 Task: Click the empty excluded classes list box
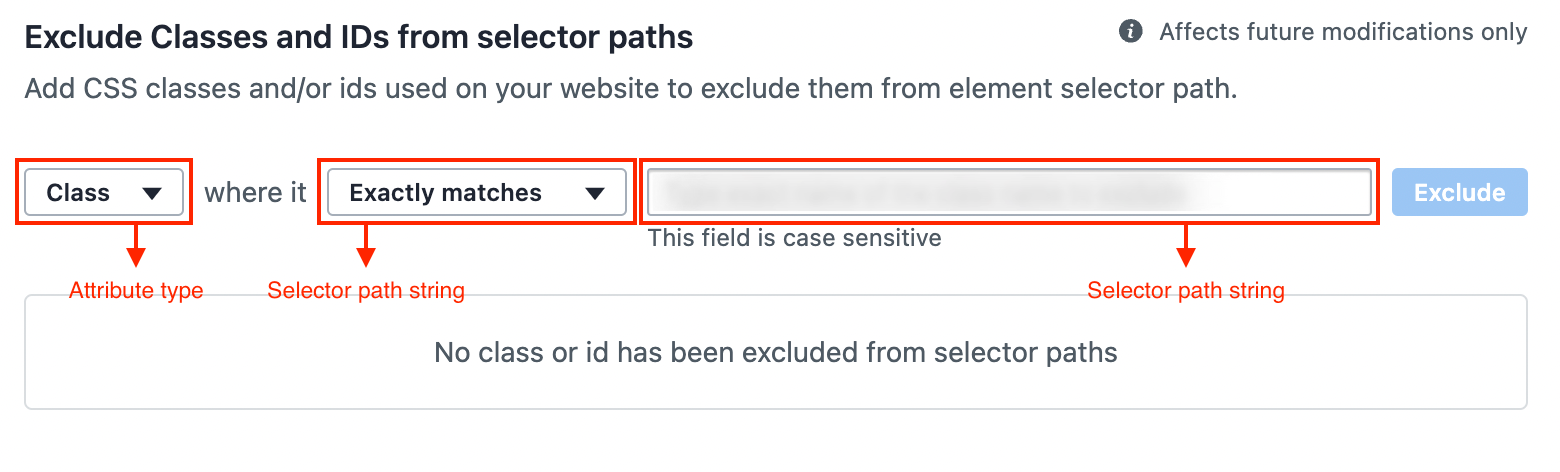[776, 352]
